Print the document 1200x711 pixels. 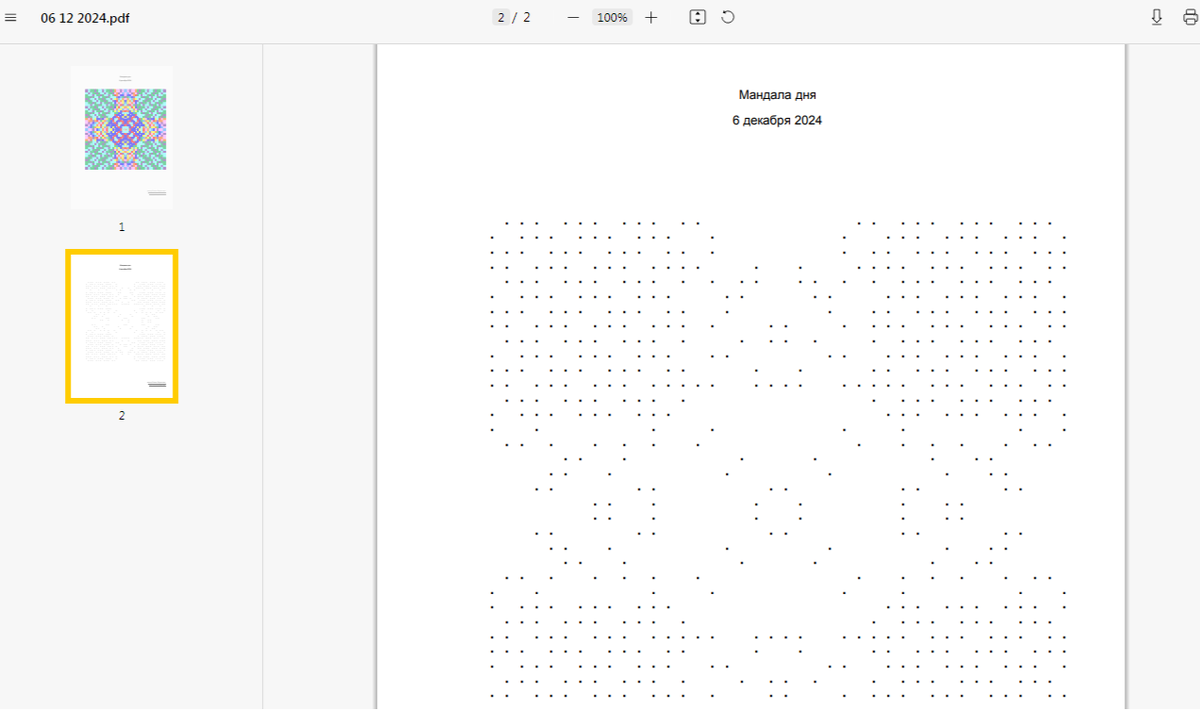[1189, 17]
